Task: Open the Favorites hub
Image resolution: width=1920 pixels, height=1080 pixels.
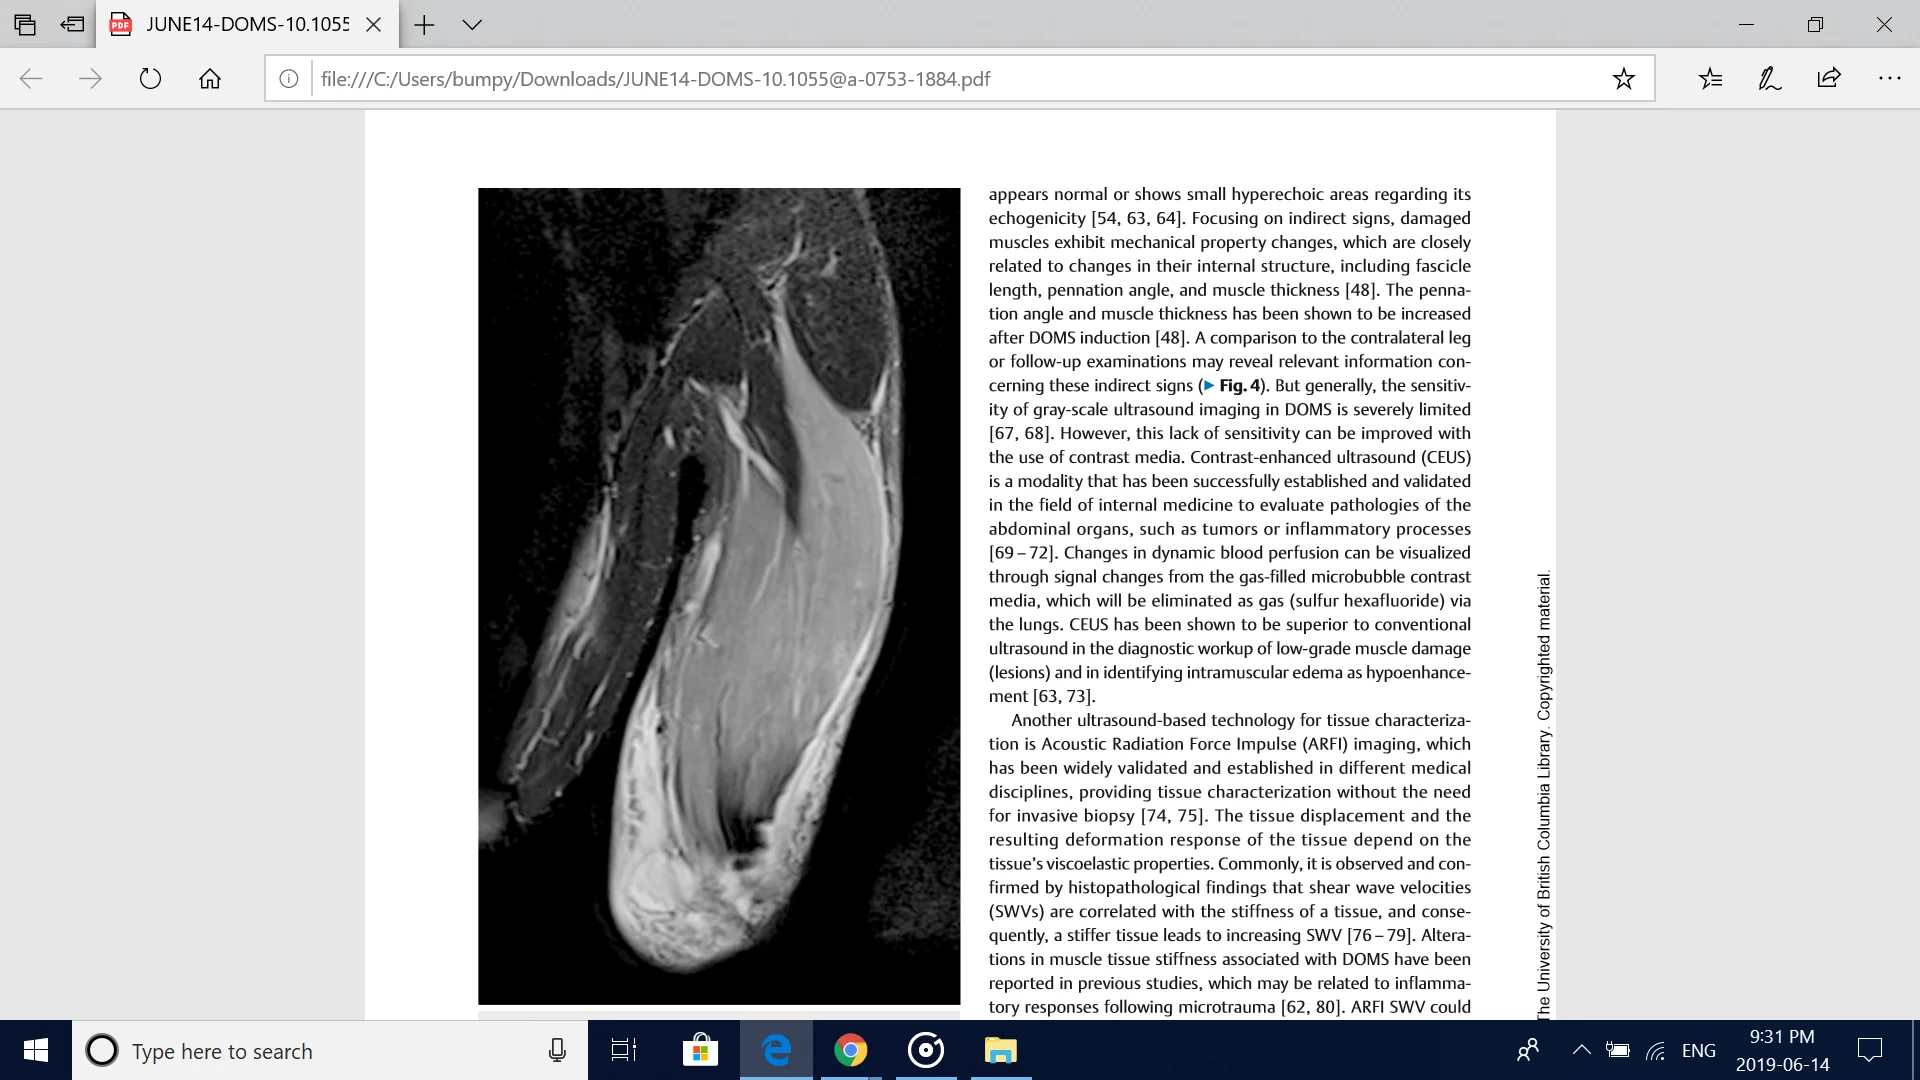Action: [1710, 79]
